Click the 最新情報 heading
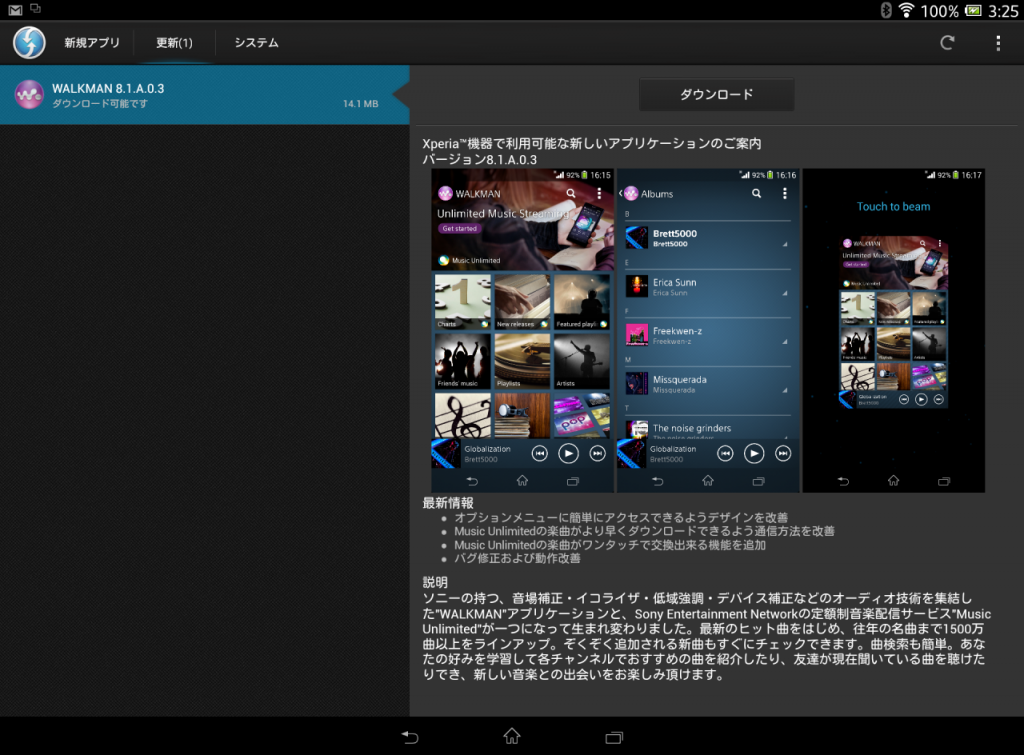Screen dimensions: 1024x755 tap(448, 503)
